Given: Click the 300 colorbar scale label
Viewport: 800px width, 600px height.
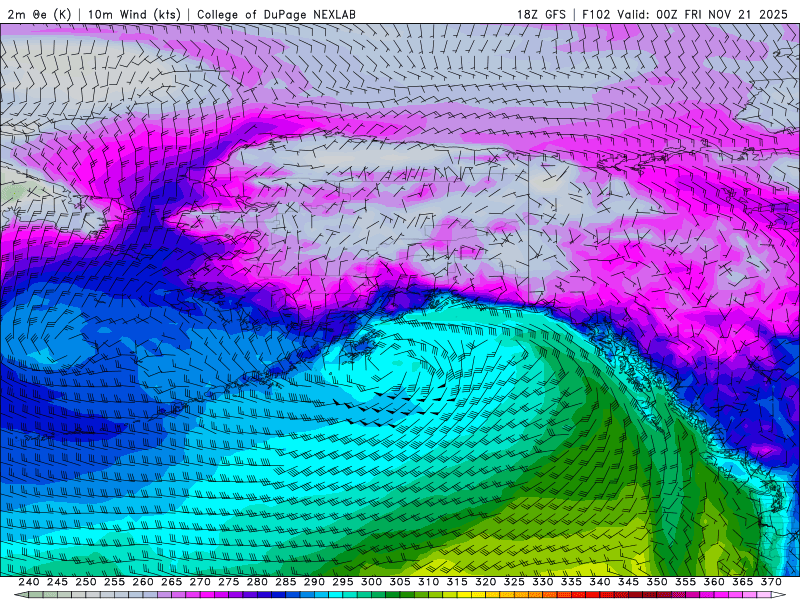Looking at the screenshot, I should point(371,582).
